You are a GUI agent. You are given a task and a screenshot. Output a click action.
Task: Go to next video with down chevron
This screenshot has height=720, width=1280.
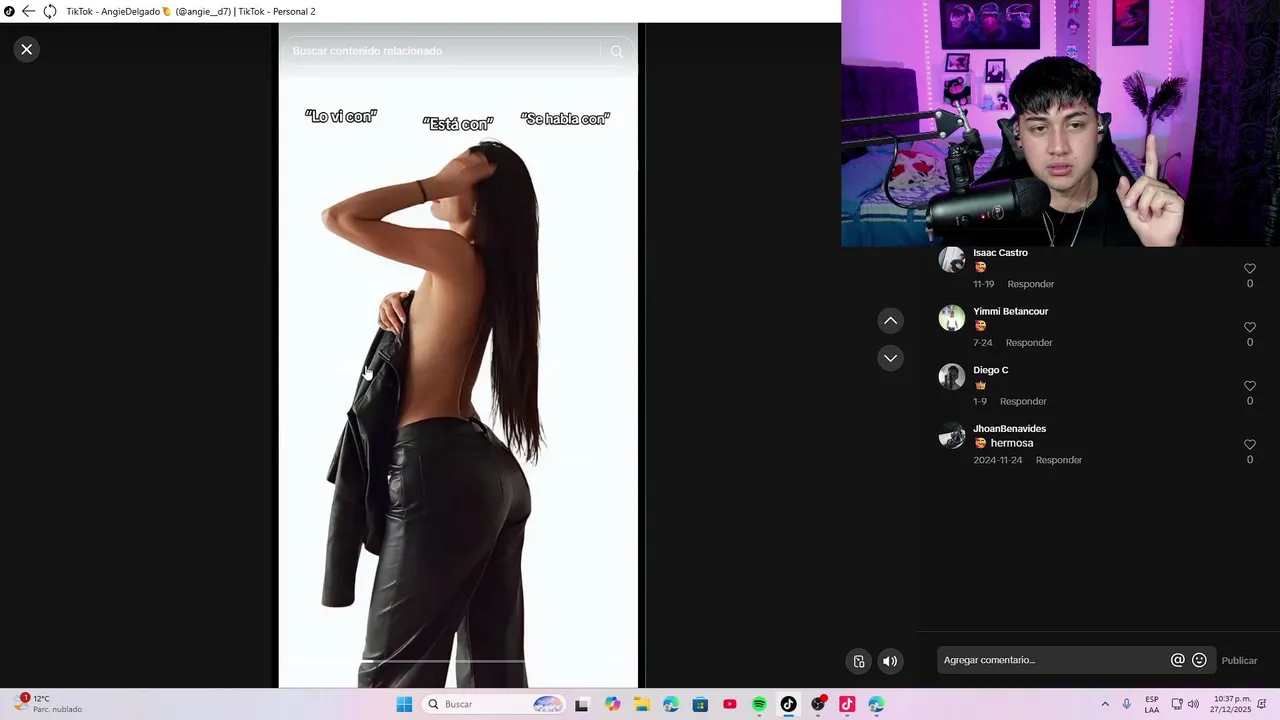[x=890, y=358]
